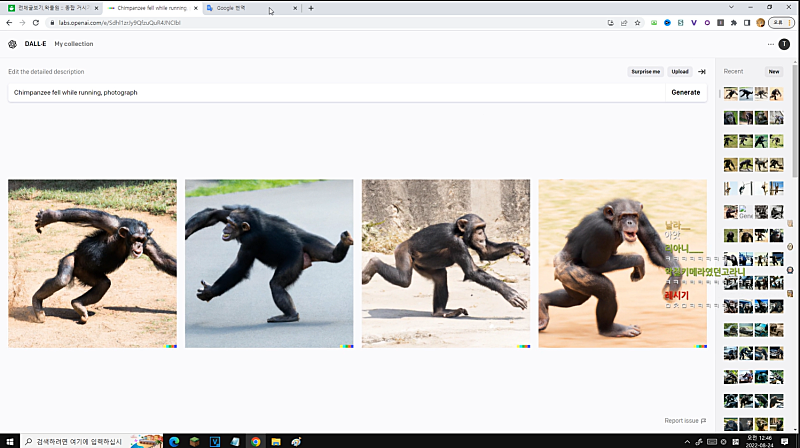Viewport: 800px width, 448px height.
Task: Click the Report issue link
Action: point(685,420)
